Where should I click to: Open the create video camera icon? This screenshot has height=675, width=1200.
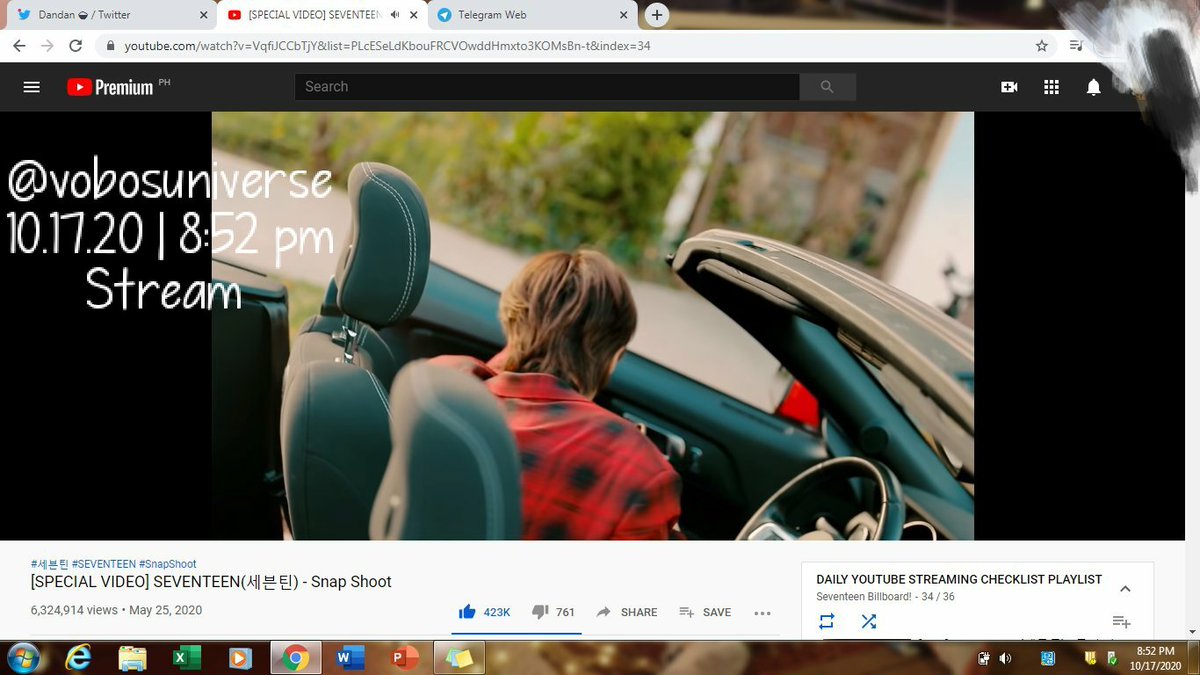pos(1009,87)
